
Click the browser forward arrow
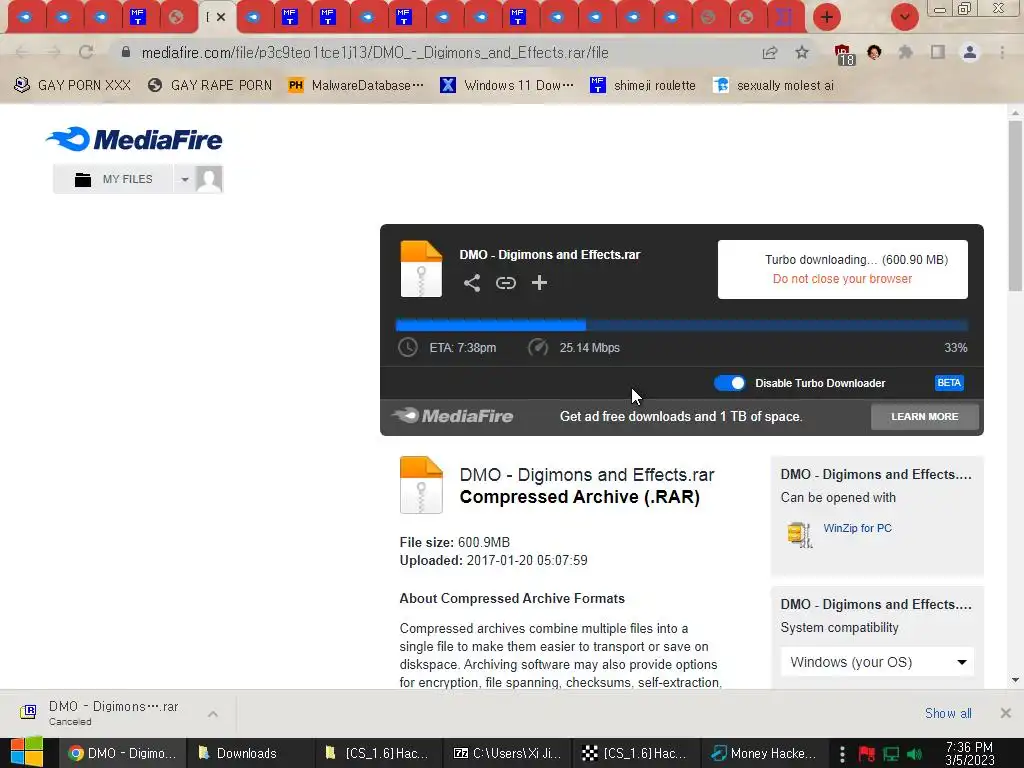click(54, 52)
